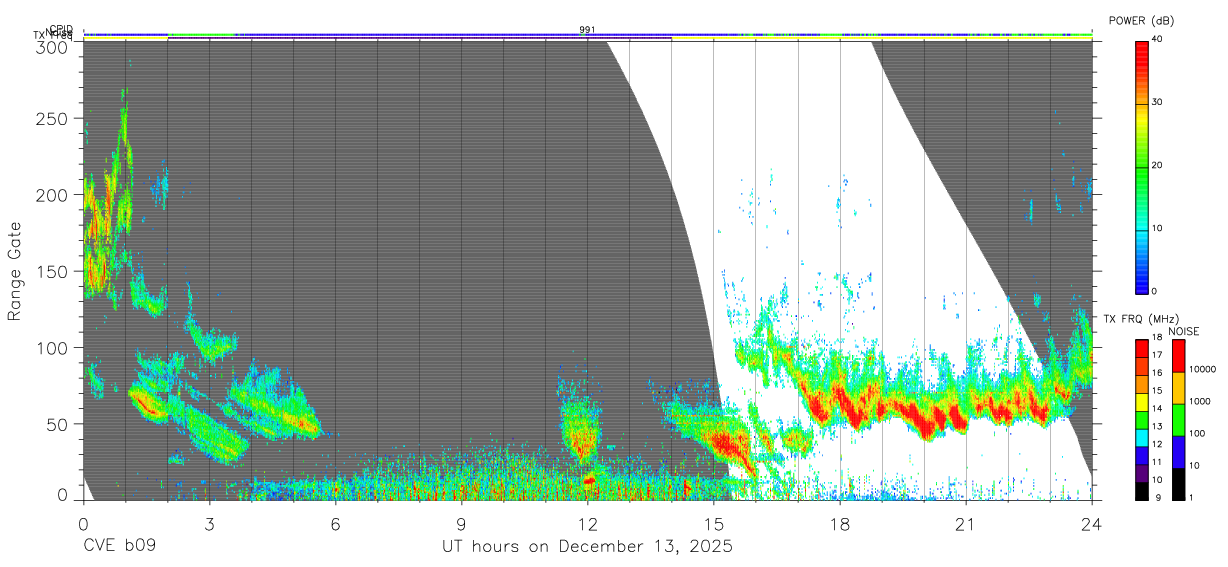Click the cyan swatch in TX FRQ legend
The height and width of the screenshot is (567, 1228).
[x=1141, y=436]
